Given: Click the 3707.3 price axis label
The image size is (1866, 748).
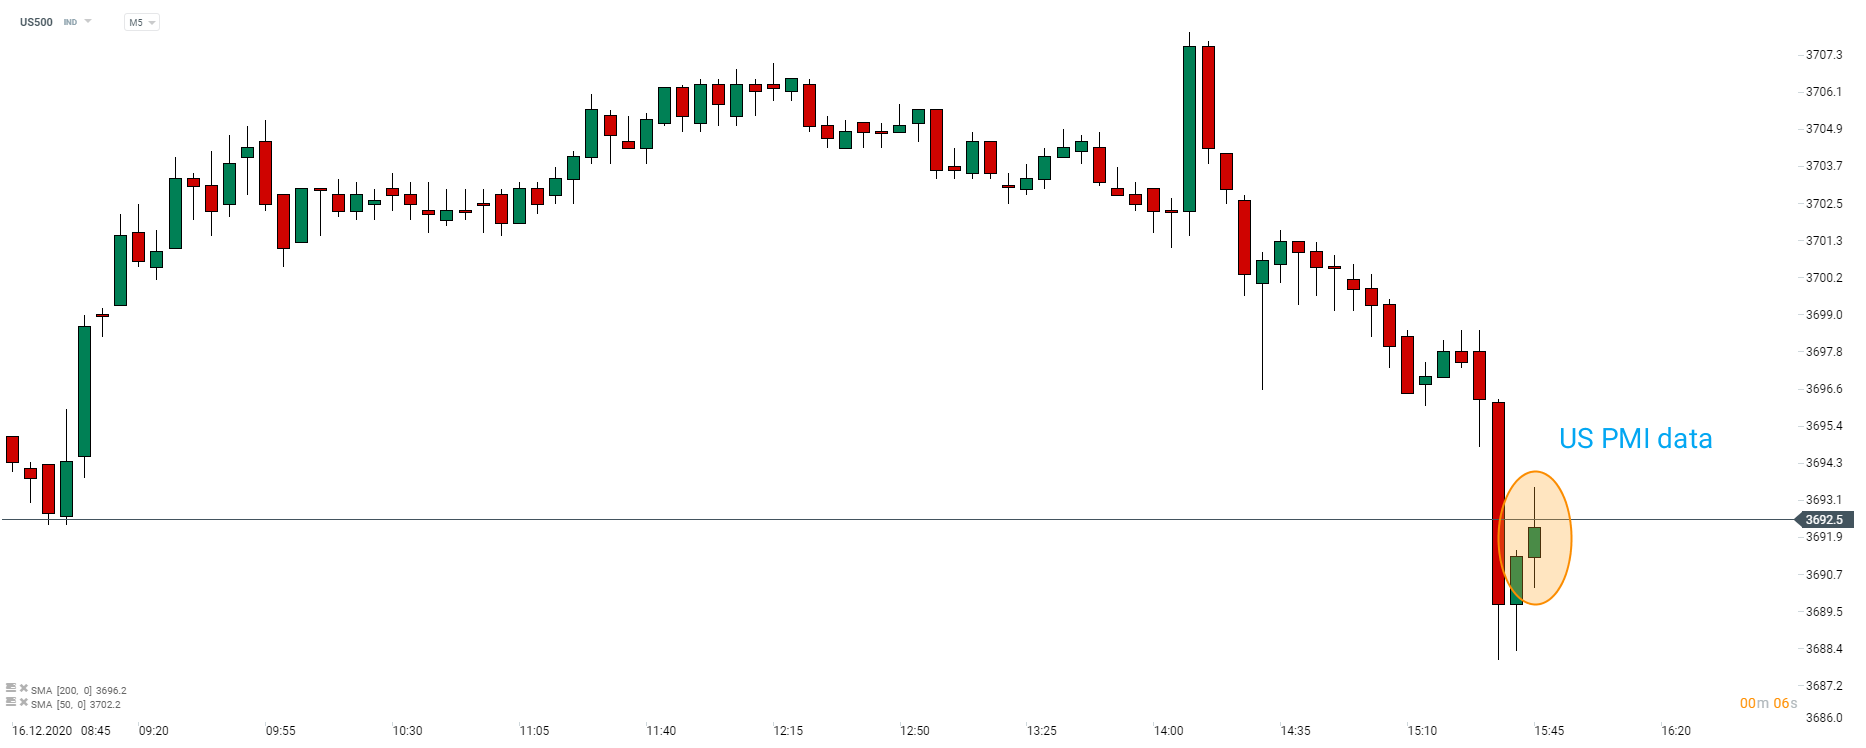Looking at the screenshot, I should coord(1823,55).
